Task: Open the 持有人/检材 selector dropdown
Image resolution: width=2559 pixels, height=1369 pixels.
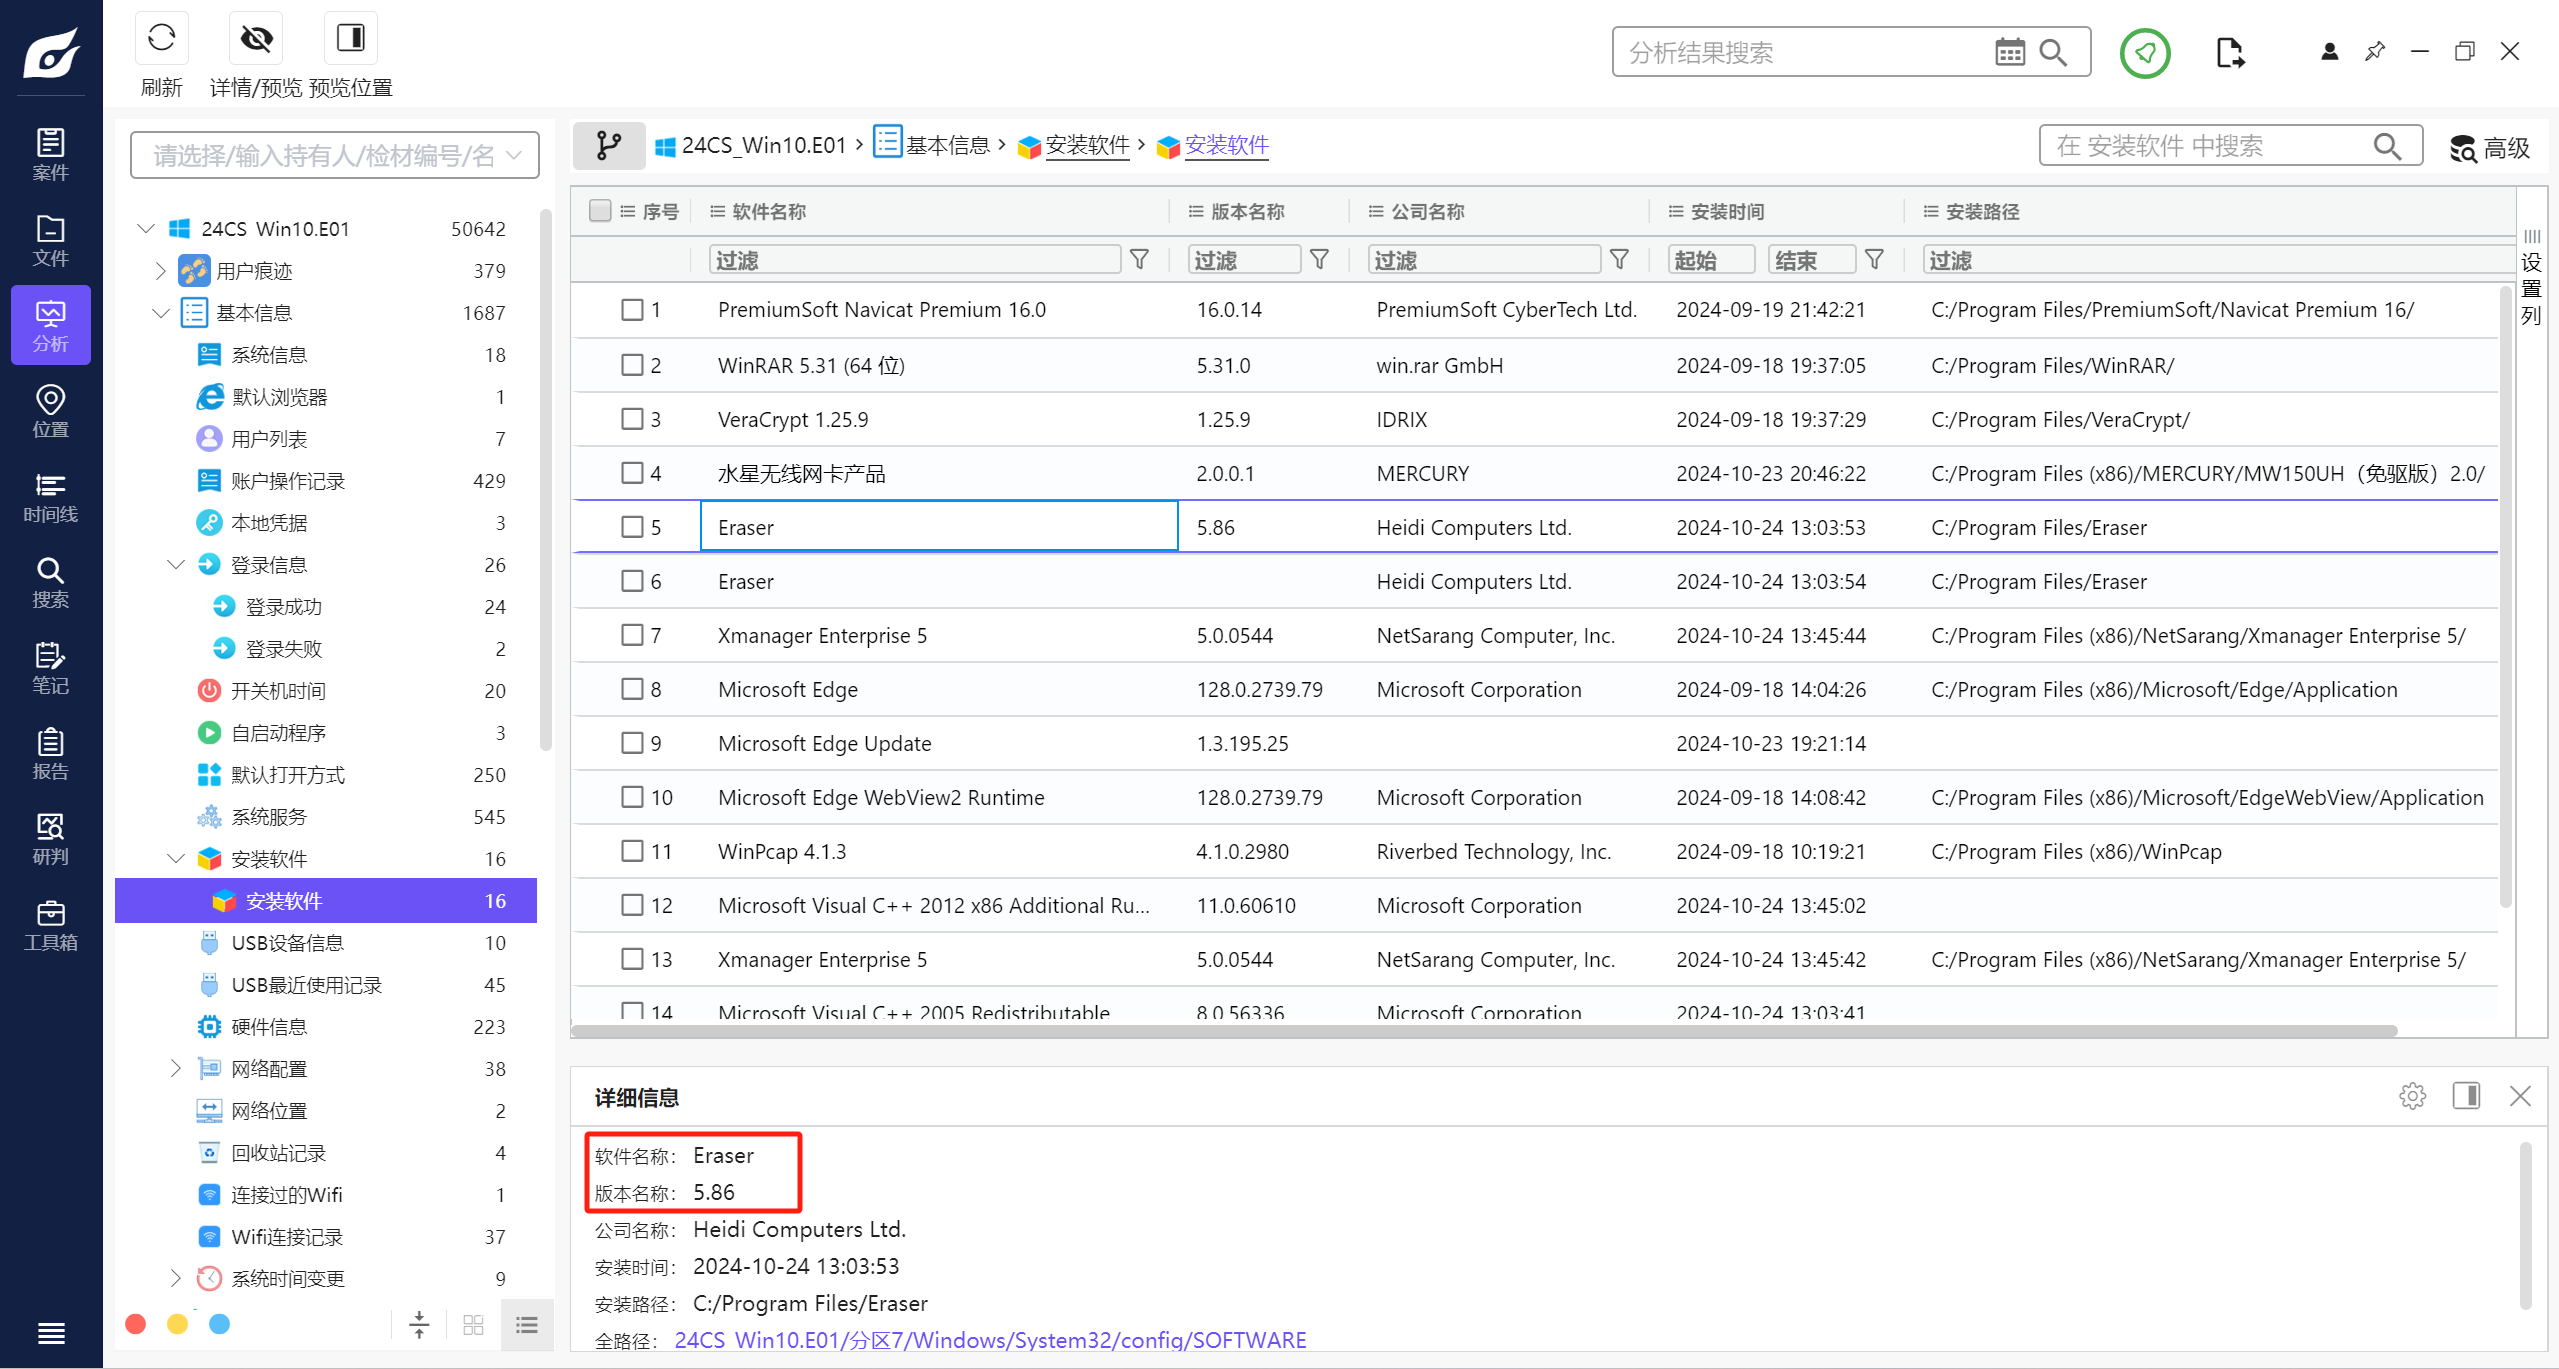Action: click(335, 155)
